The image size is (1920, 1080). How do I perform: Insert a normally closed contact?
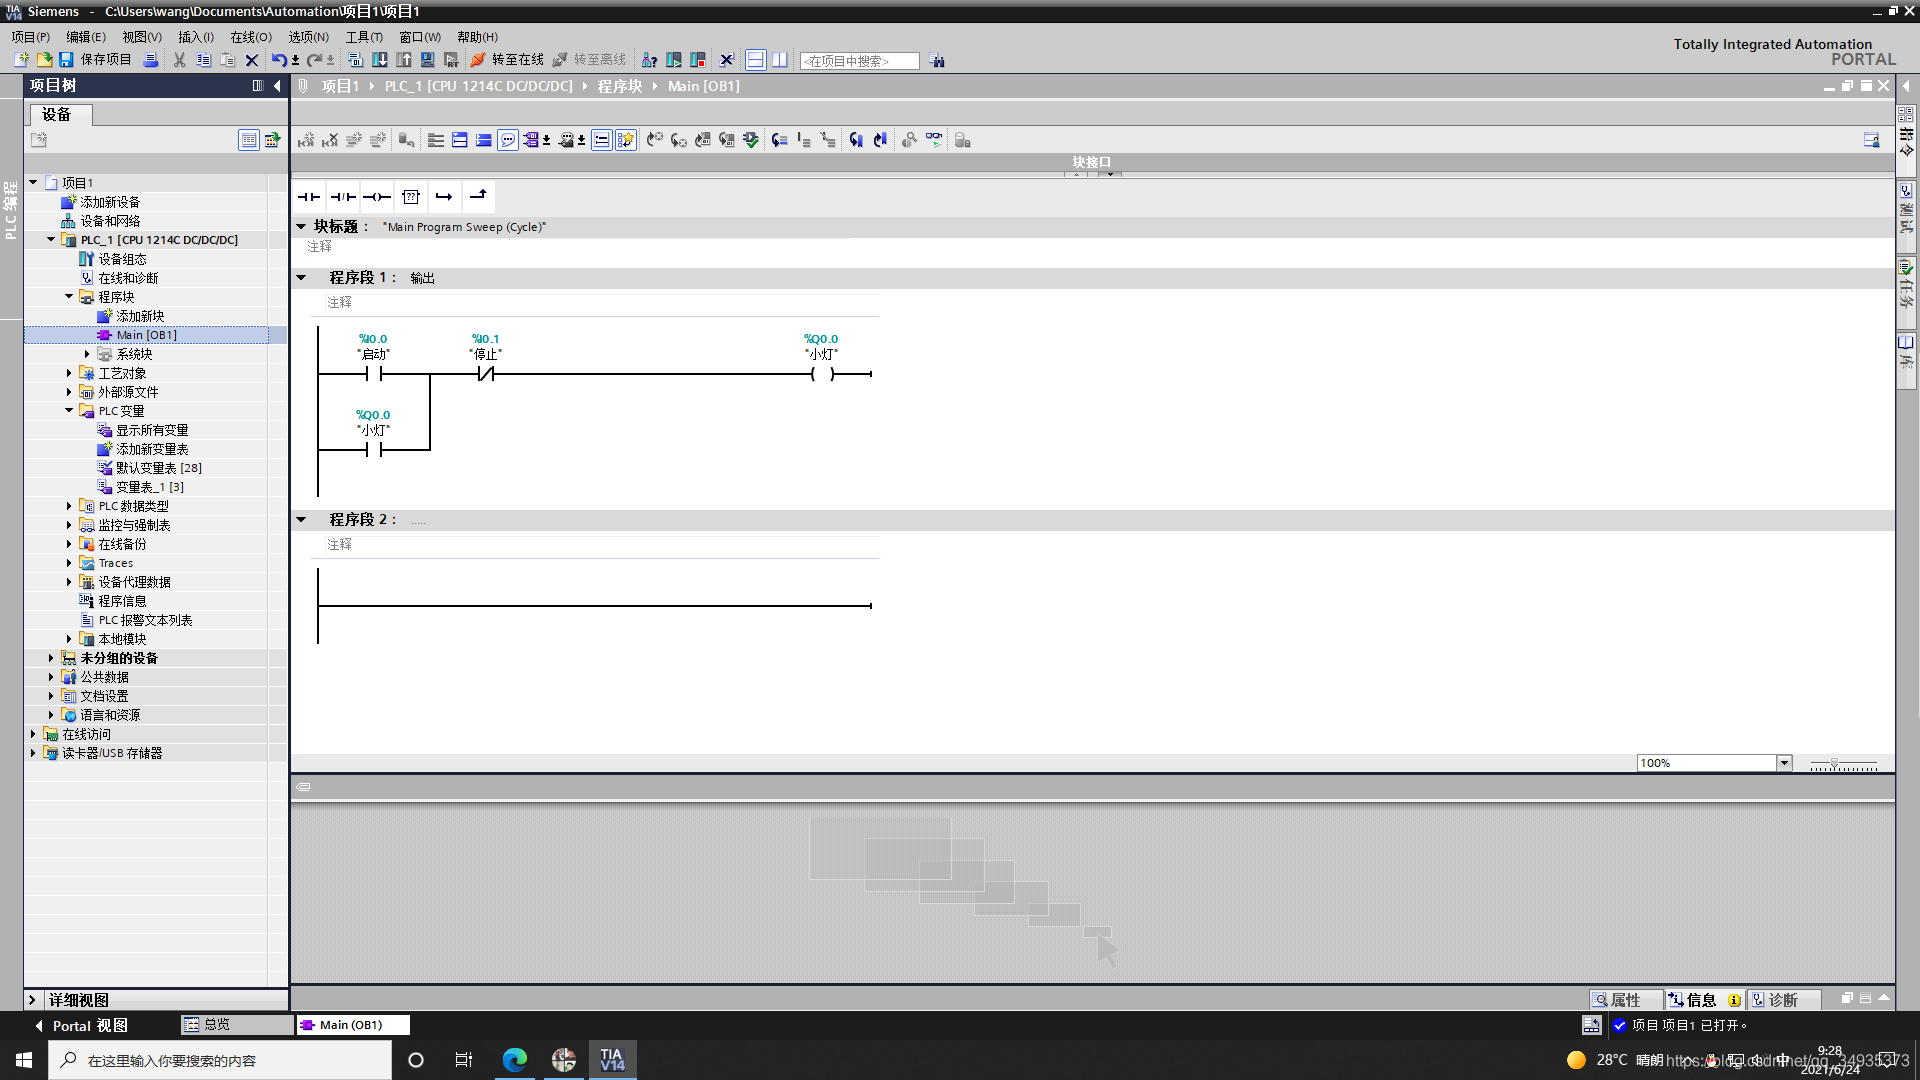coord(343,197)
